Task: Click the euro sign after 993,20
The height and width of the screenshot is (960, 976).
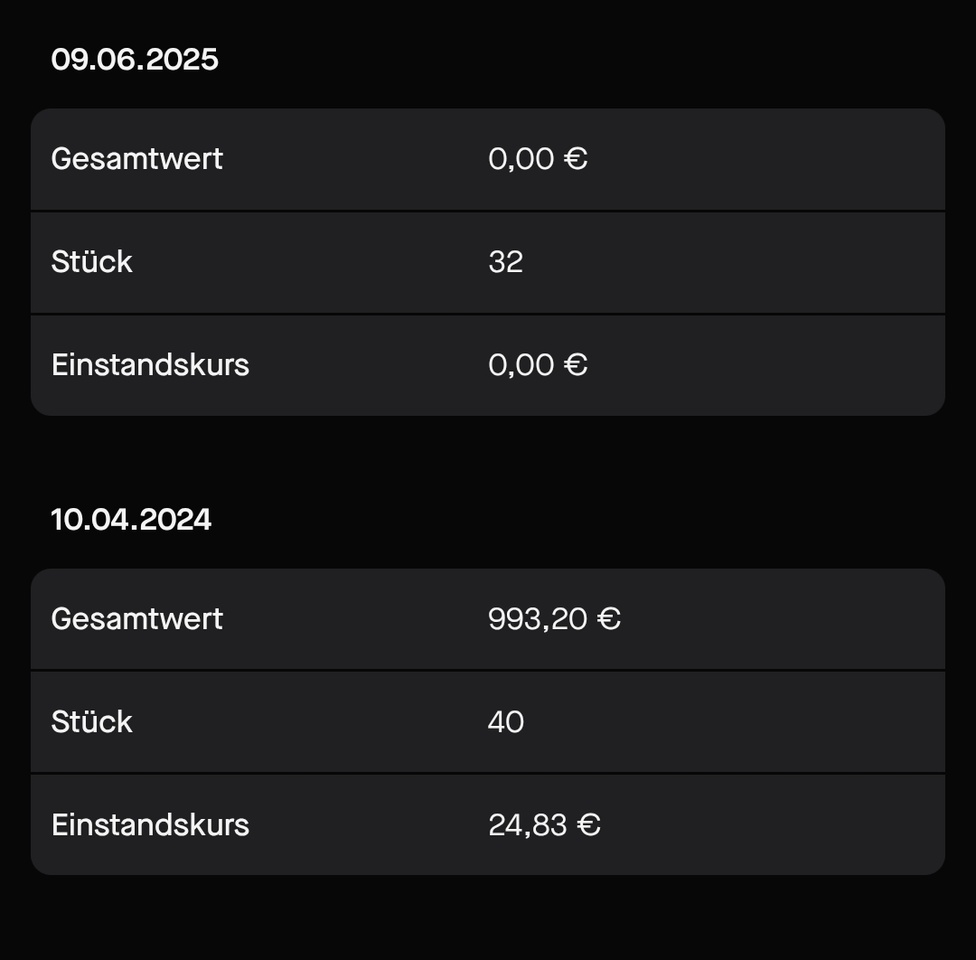Action: [609, 619]
